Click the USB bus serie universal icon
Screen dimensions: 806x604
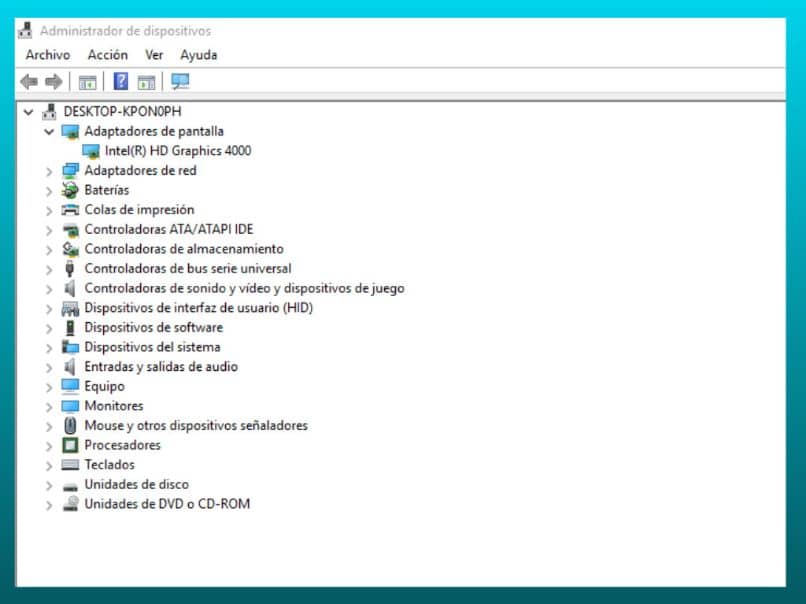70,269
